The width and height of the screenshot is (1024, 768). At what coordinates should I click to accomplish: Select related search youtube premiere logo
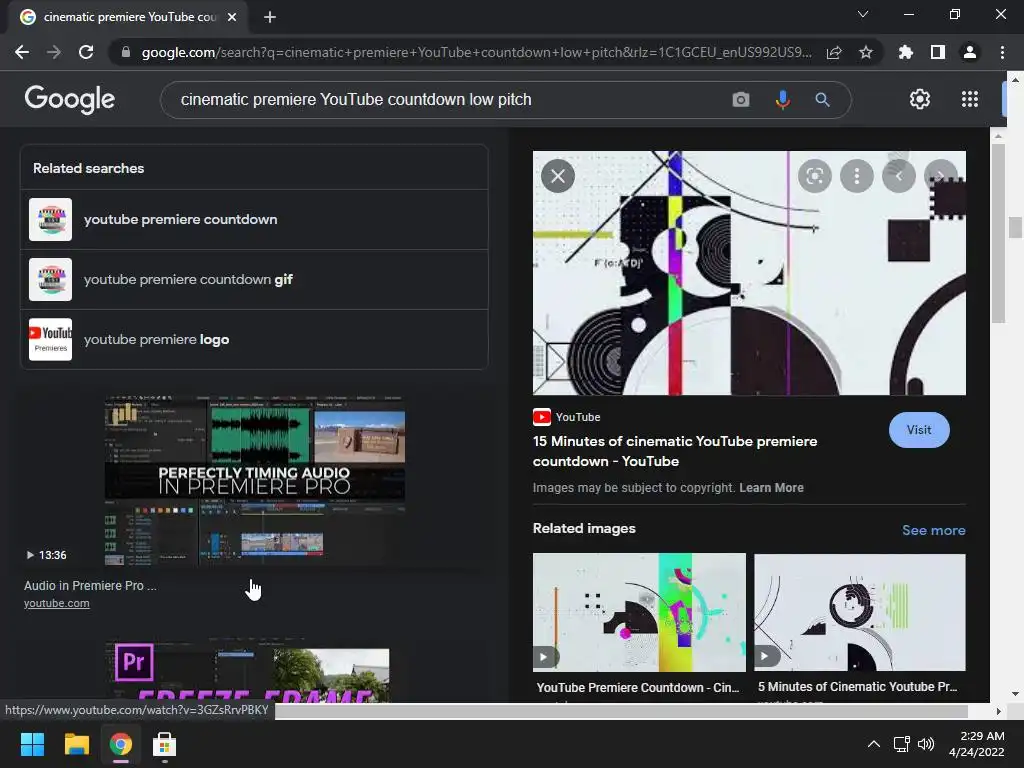pos(255,340)
